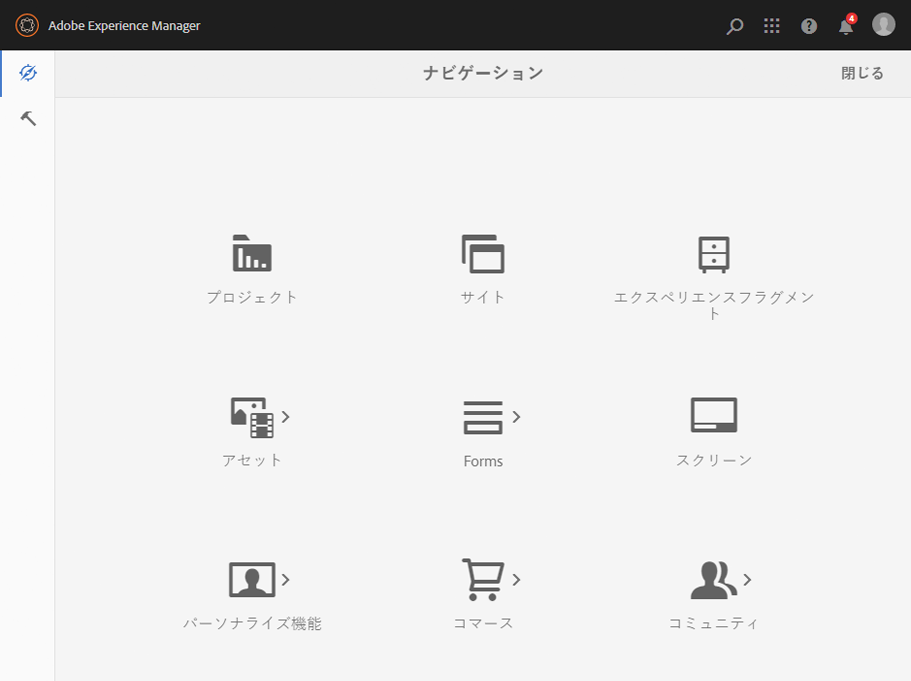Open the アセット image and film icon
This screenshot has height=681, width=911.
[x=252, y=417]
